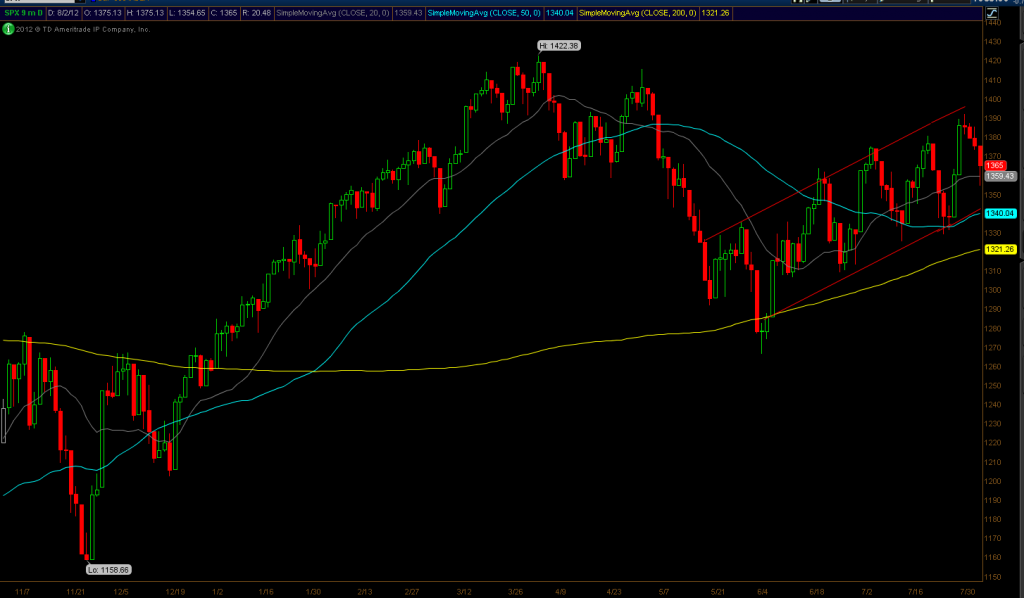Click the H: 1375.13 high value
Viewport: 1024px width, 598px height.
pyautogui.click(x=147, y=13)
